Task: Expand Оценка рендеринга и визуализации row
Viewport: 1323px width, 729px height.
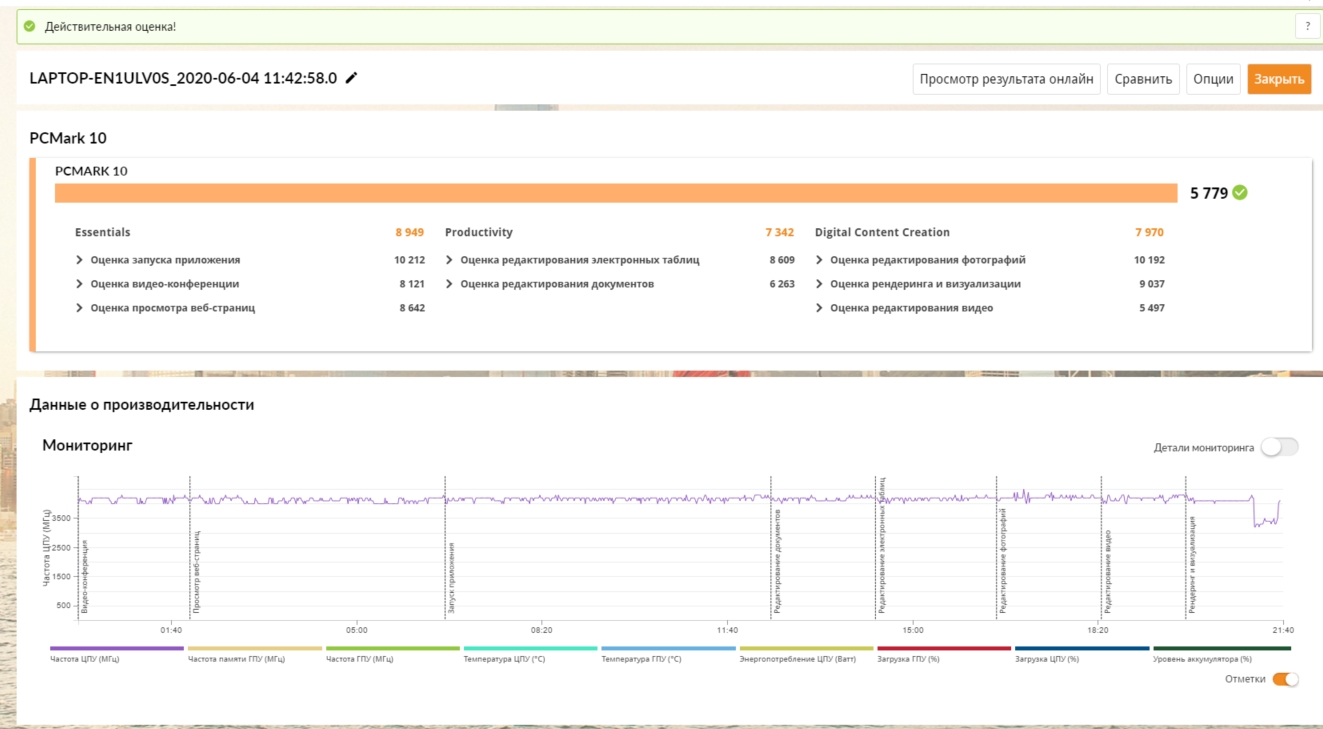Action: 918,284
